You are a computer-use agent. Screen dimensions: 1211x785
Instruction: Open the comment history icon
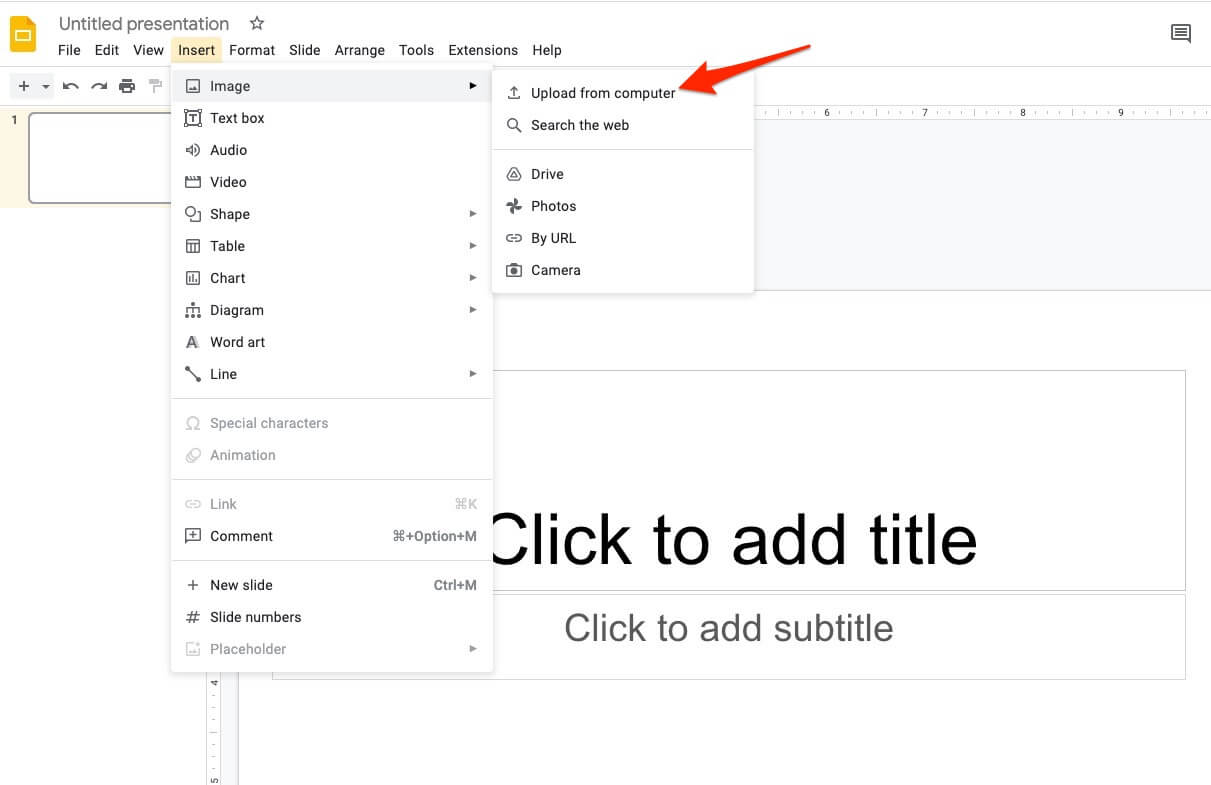1180,34
